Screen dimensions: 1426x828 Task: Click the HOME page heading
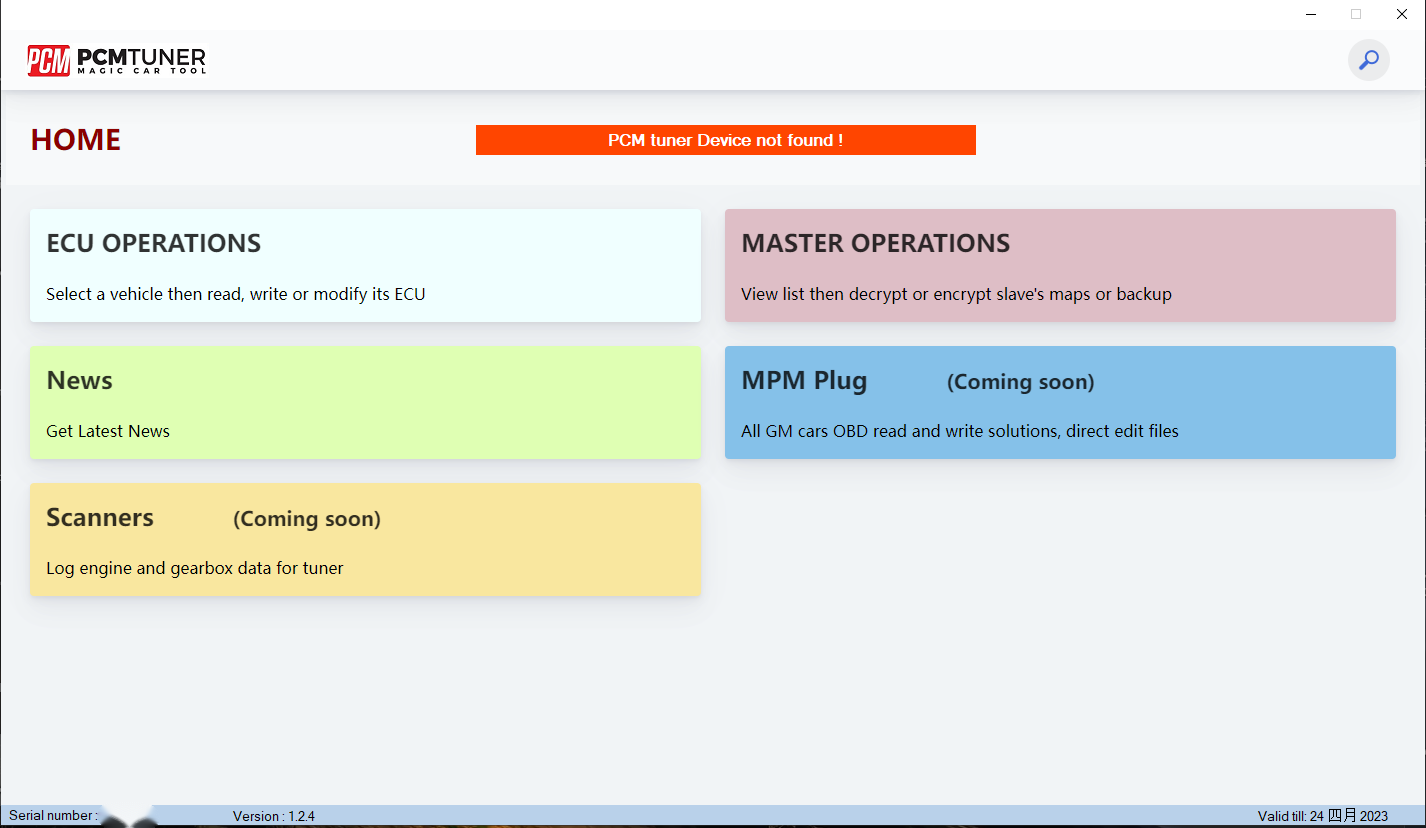click(x=76, y=140)
